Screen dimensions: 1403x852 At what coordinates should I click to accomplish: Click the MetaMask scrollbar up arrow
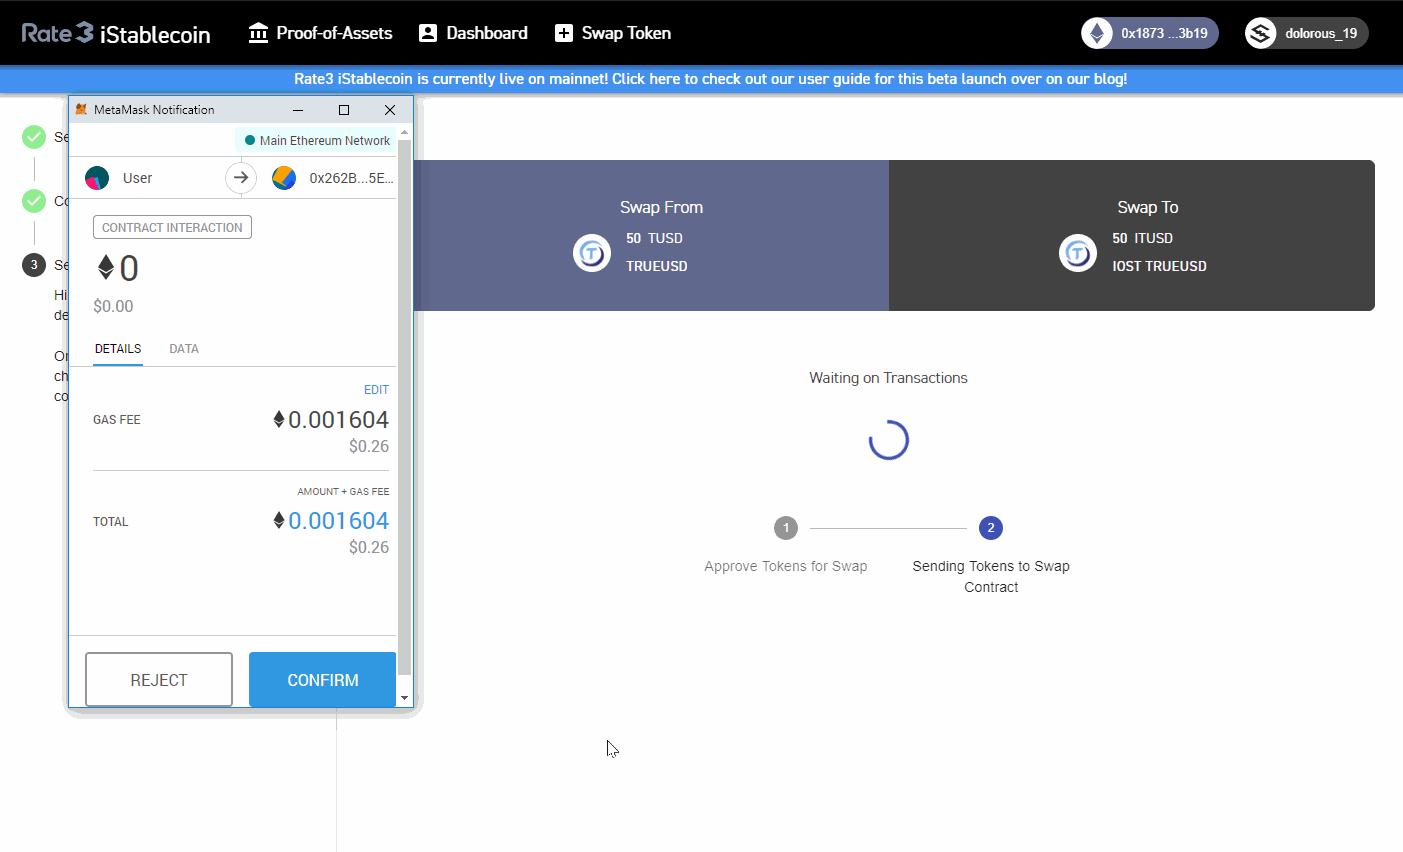(405, 132)
